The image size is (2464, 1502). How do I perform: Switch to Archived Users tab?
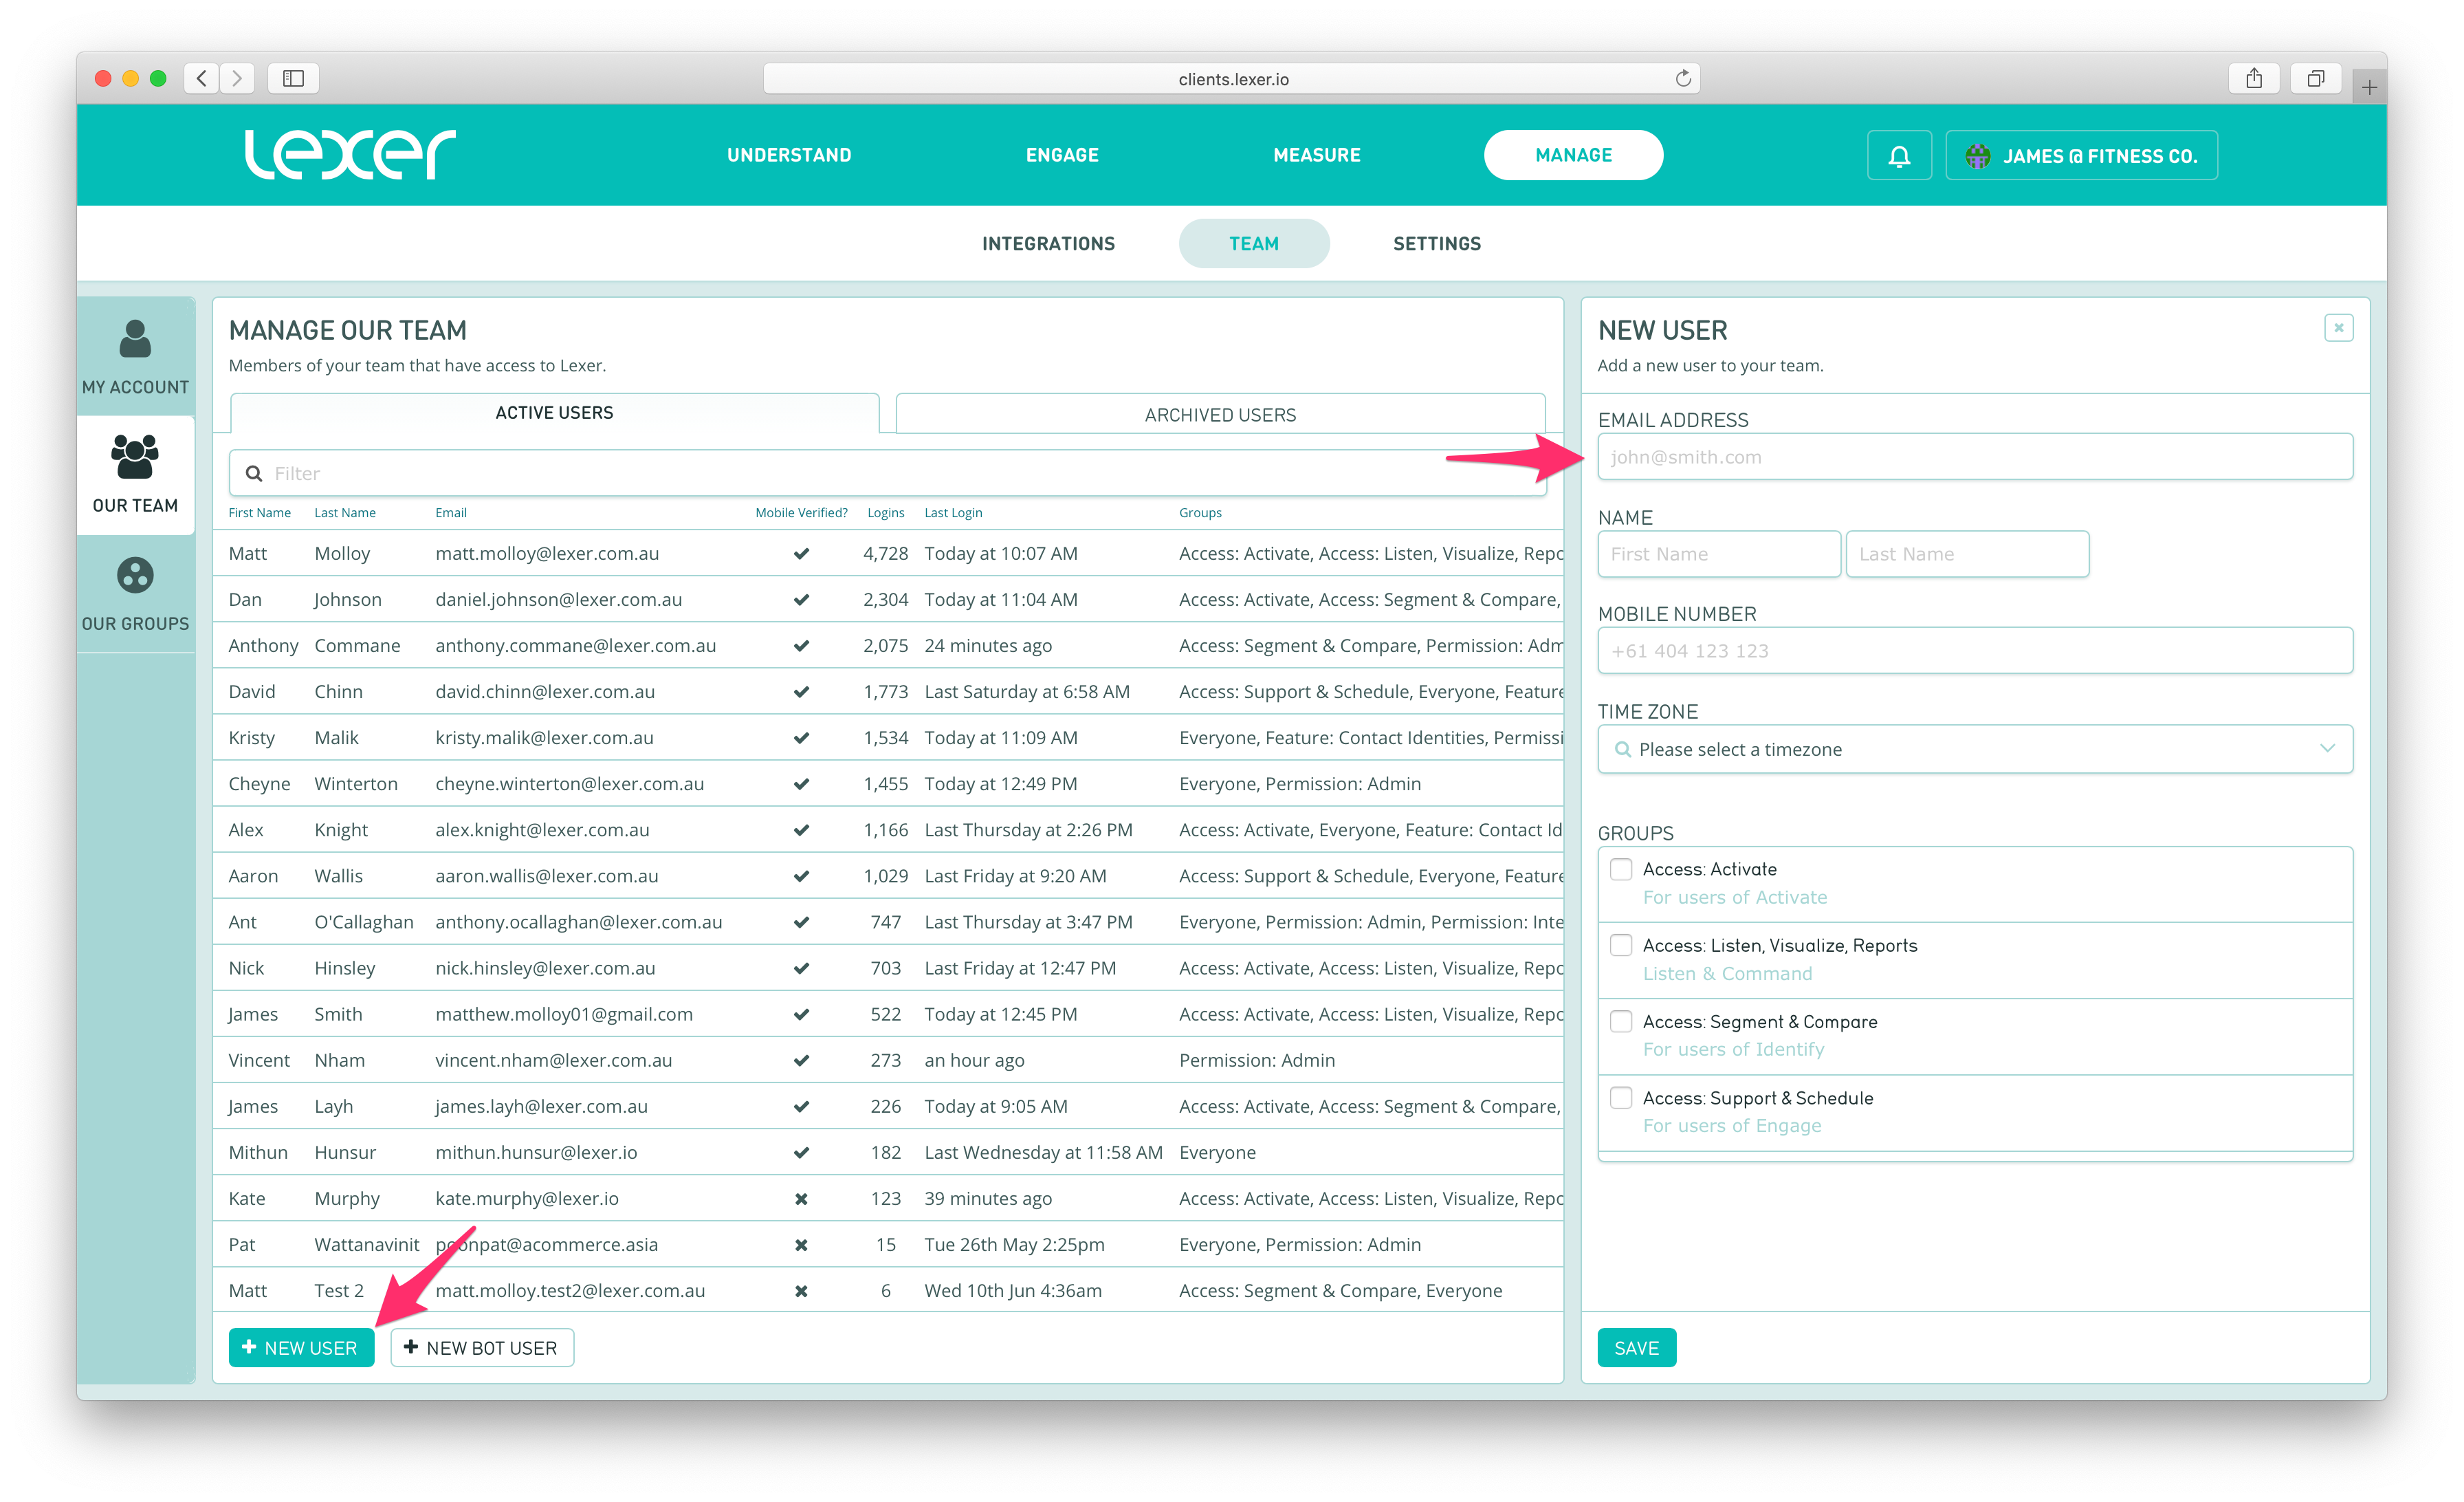[x=1220, y=414]
